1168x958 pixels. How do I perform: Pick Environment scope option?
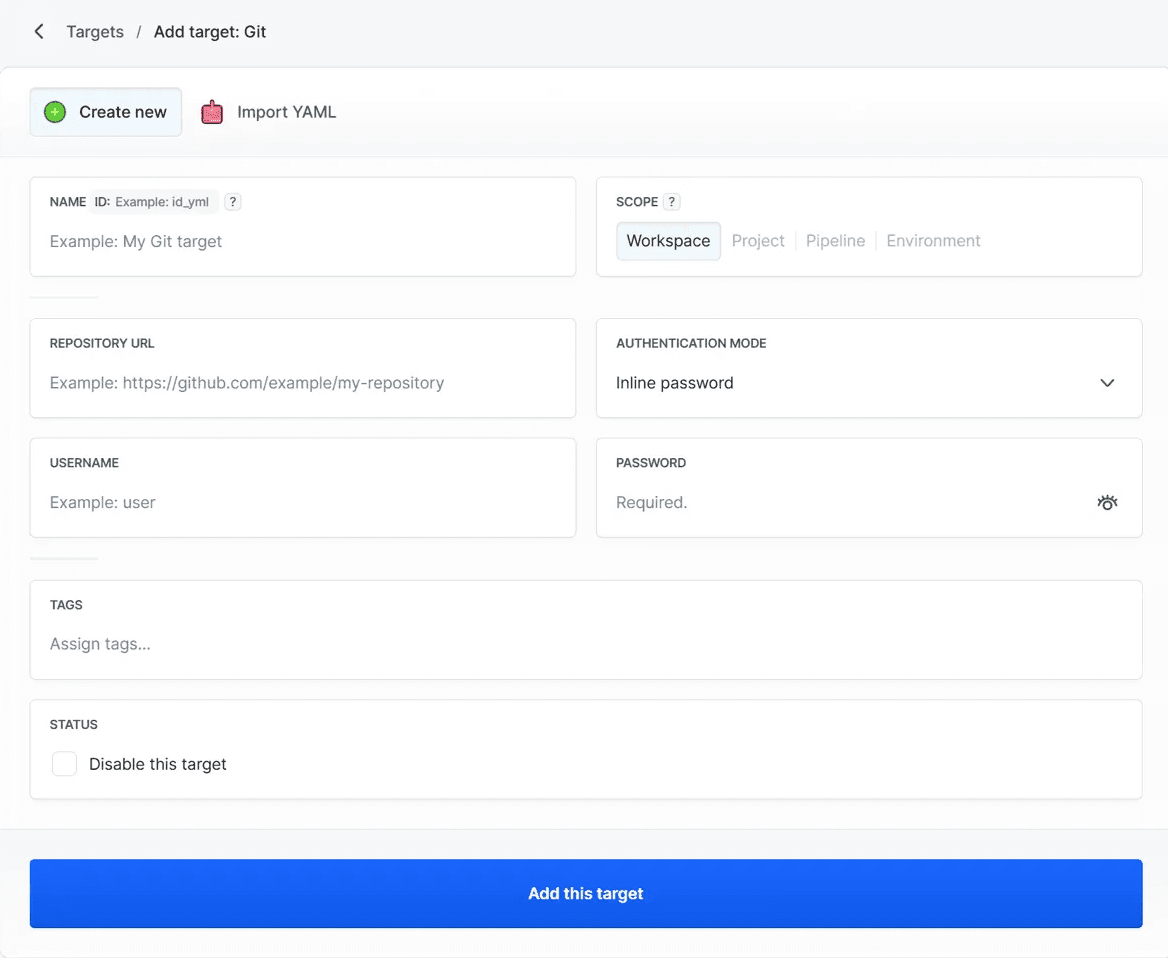tap(933, 241)
